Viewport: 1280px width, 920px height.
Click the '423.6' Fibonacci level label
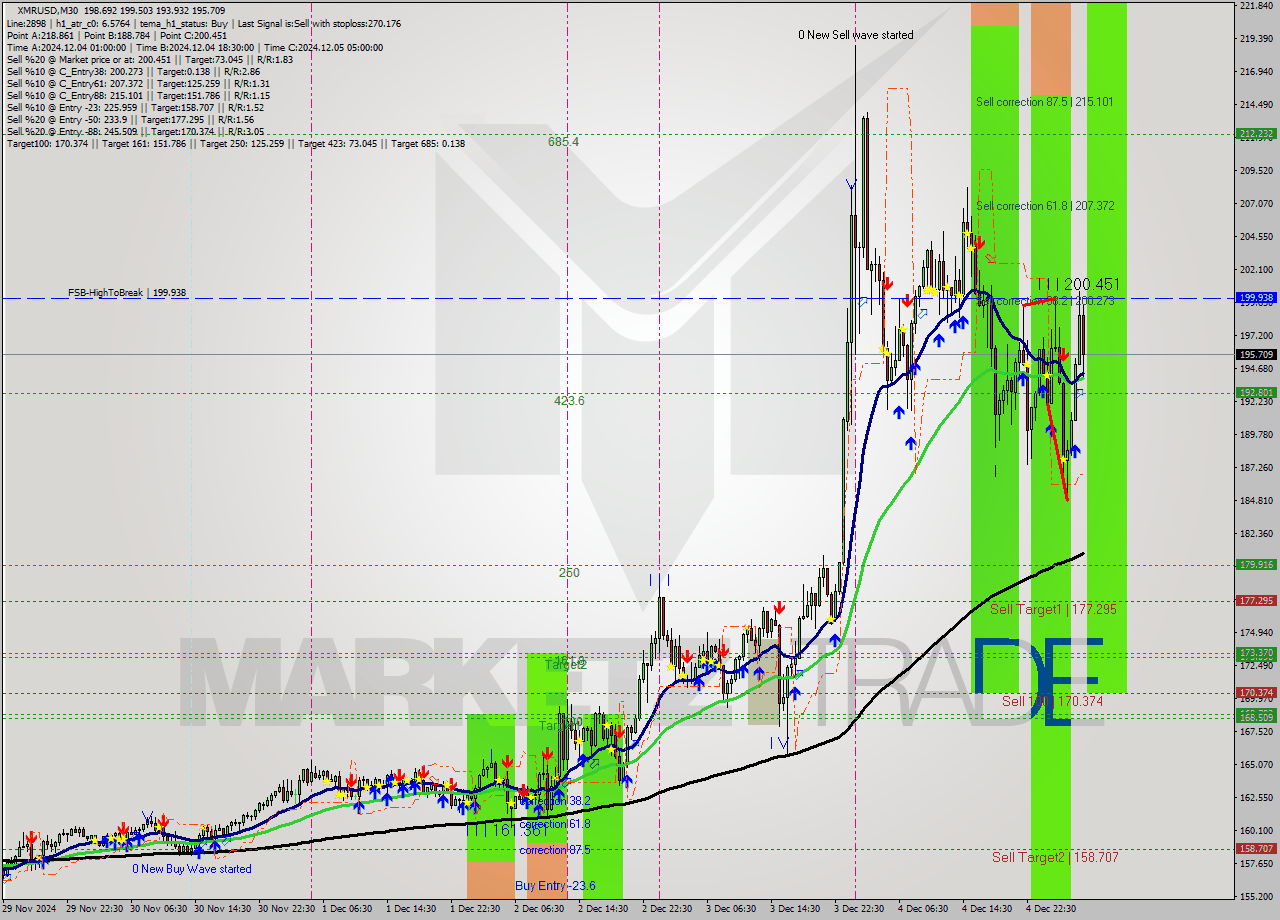click(570, 401)
